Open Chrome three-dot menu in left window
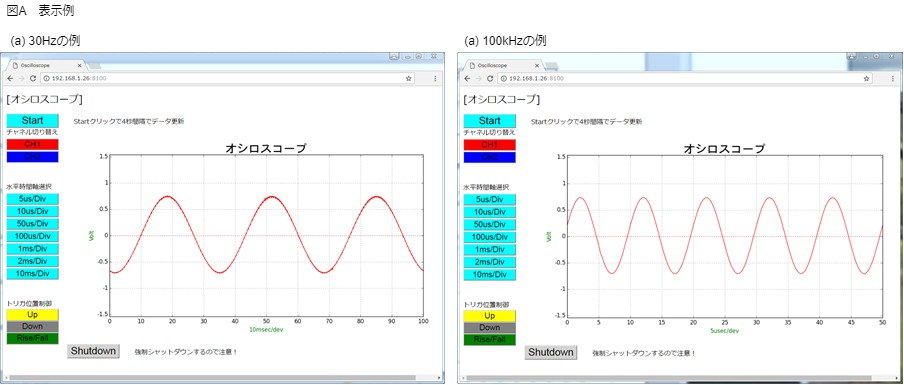 click(x=435, y=78)
